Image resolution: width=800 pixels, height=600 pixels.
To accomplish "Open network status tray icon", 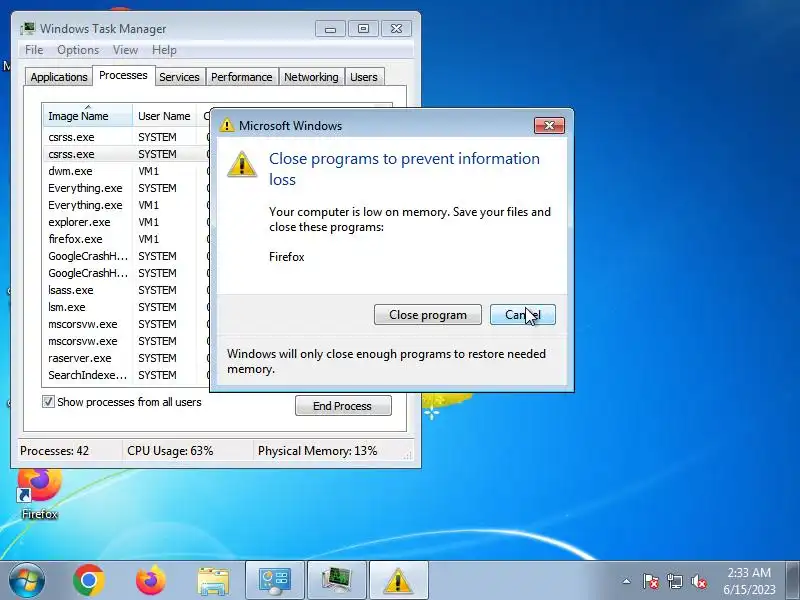I will click(674, 581).
